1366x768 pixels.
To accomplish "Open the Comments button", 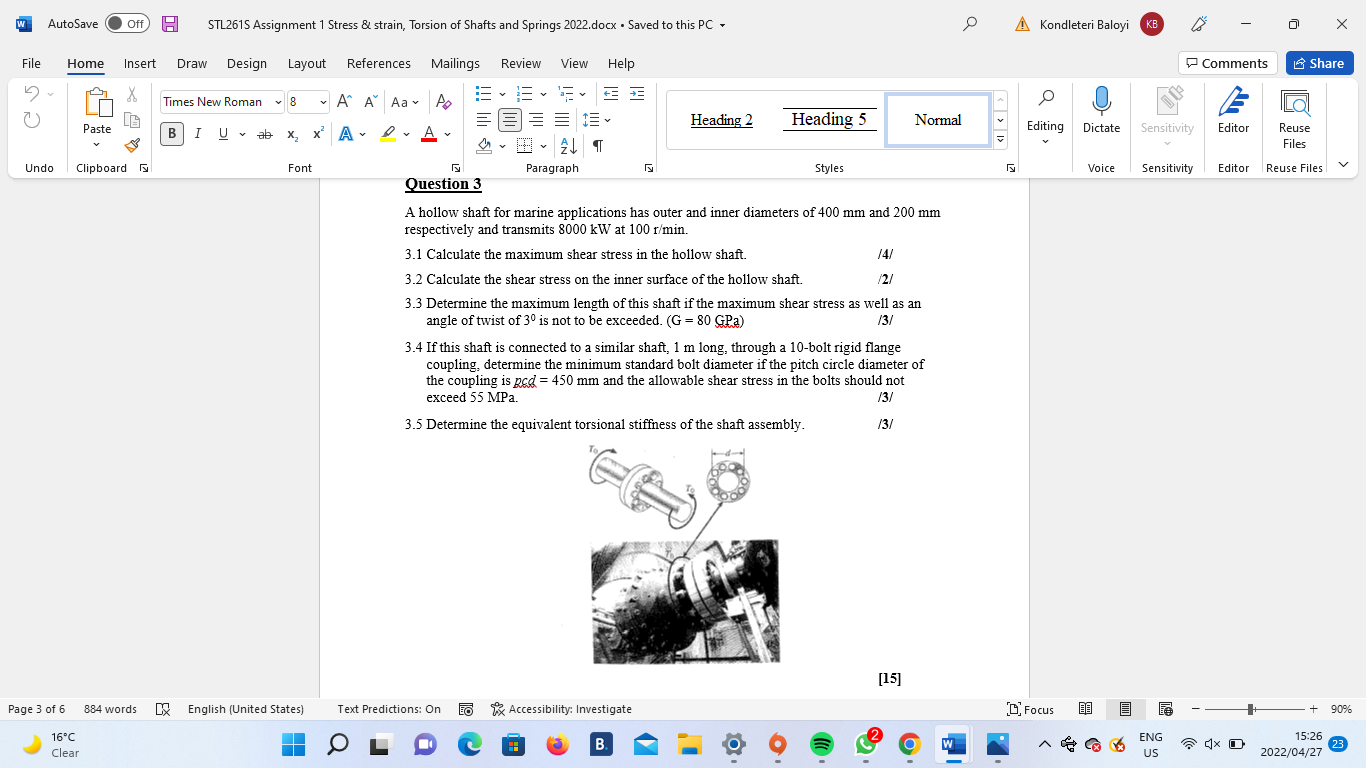I will point(1227,63).
